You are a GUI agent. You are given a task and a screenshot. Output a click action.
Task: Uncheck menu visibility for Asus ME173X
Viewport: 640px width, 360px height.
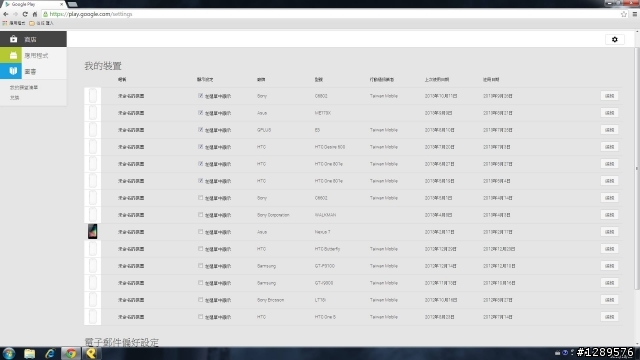coord(200,113)
